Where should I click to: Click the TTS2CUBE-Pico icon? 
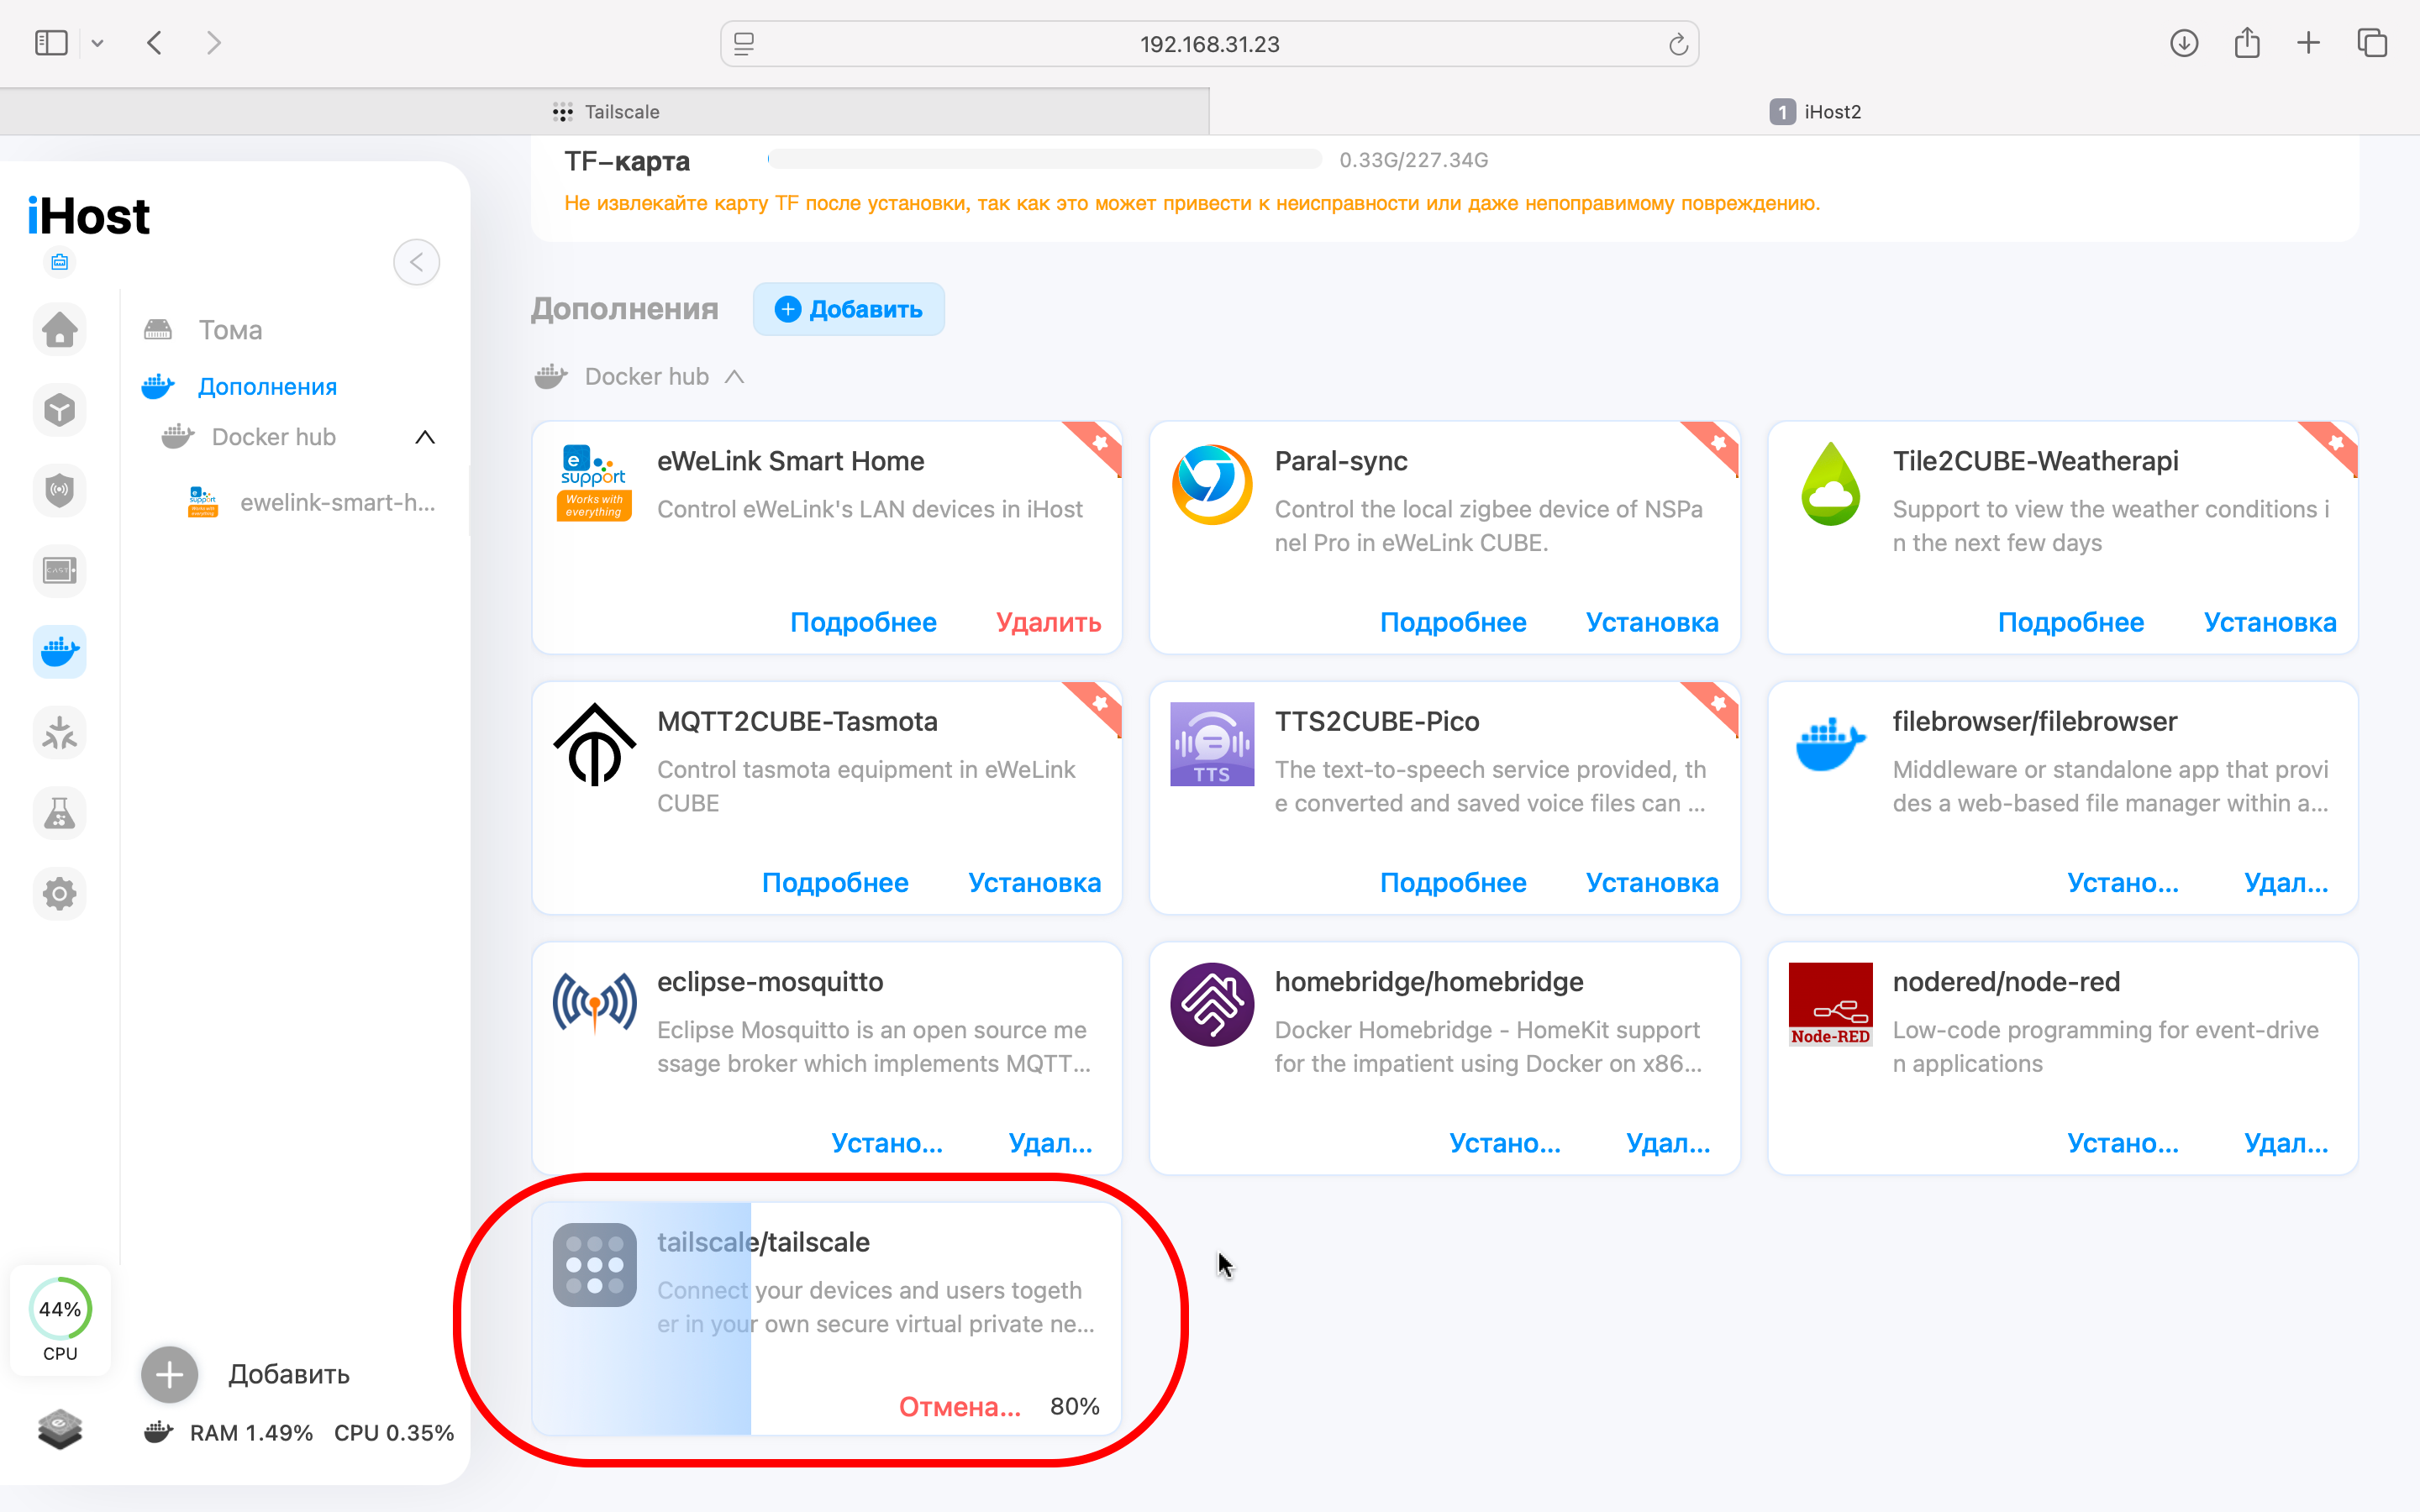point(1212,744)
